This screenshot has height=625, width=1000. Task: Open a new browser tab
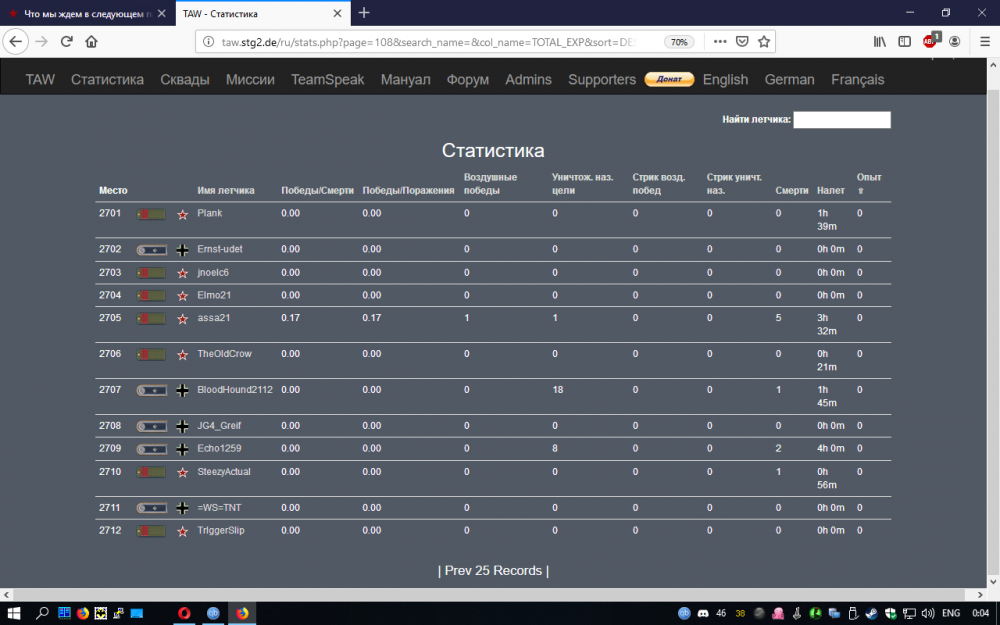364,13
